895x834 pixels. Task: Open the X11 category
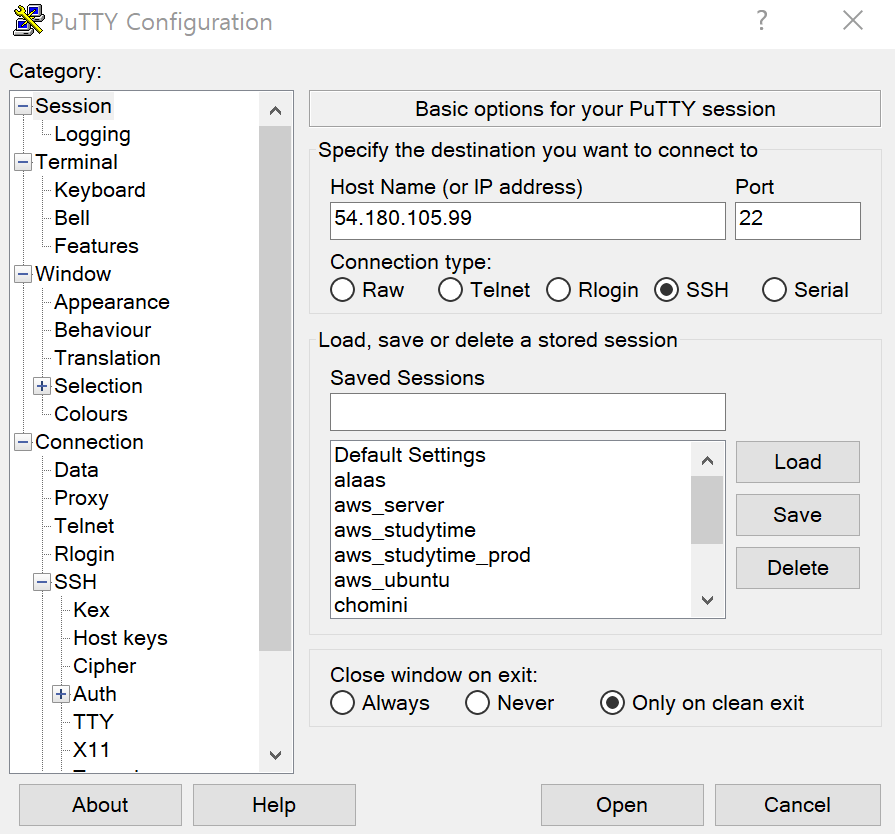coord(91,750)
